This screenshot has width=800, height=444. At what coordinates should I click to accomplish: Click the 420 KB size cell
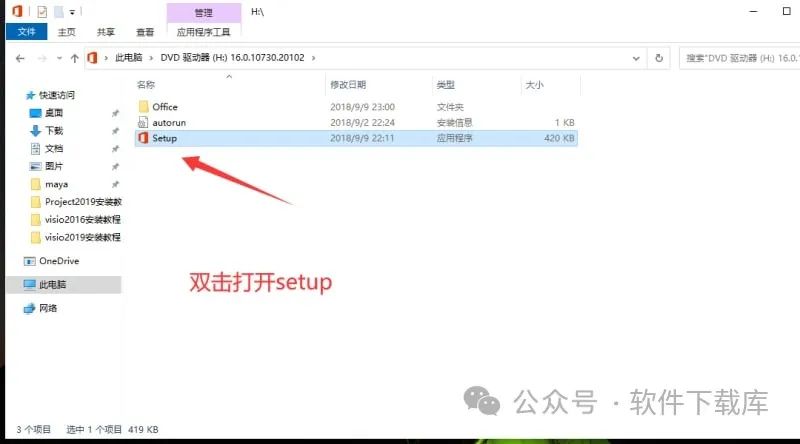coord(559,138)
